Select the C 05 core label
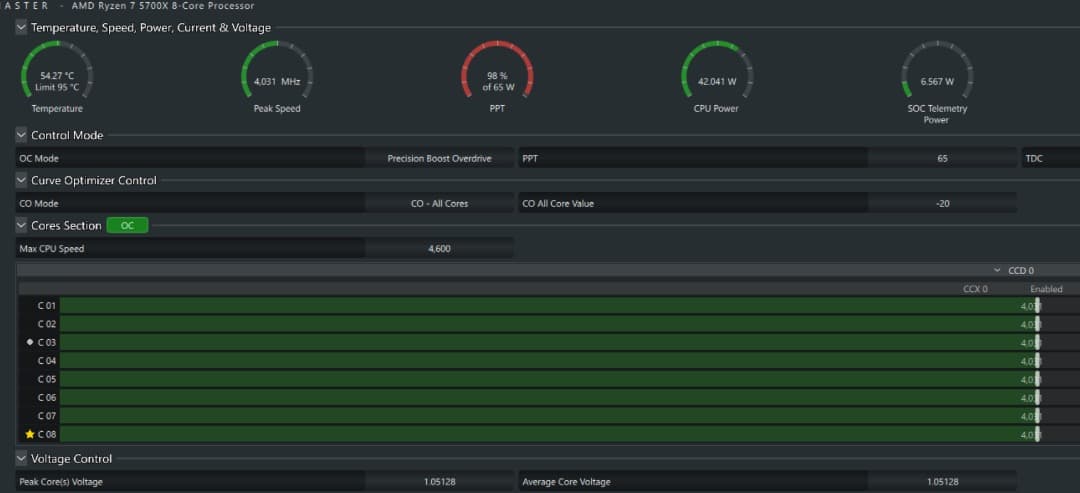 point(47,379)
